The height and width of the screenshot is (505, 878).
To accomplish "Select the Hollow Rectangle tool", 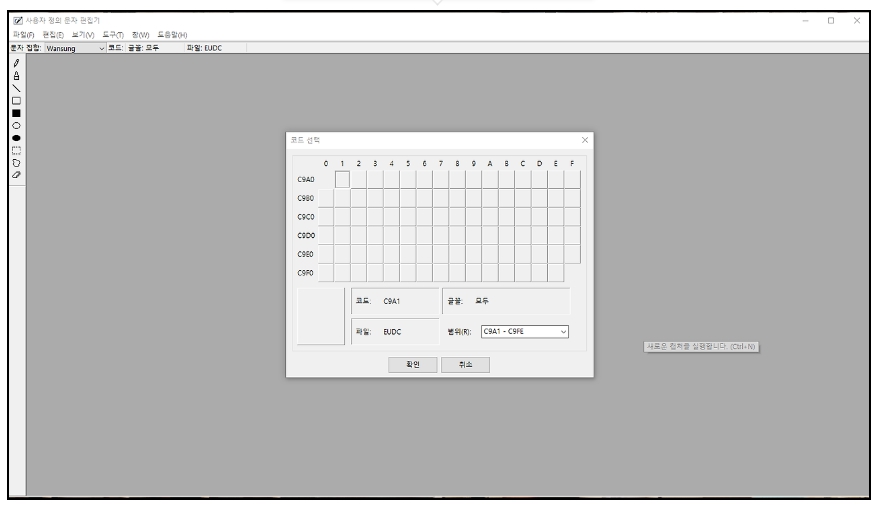I will click(16, 101).
